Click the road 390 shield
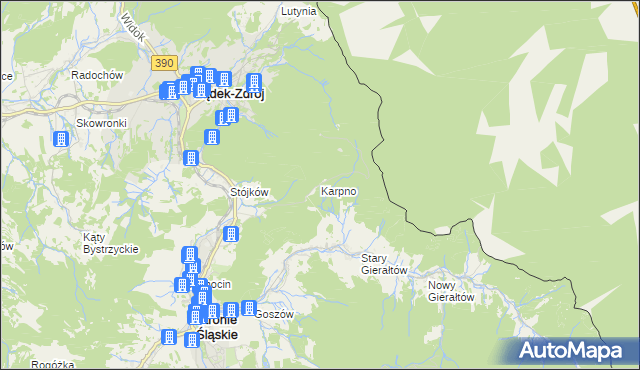Screen dimensions: 640x370 pos(164,63)
